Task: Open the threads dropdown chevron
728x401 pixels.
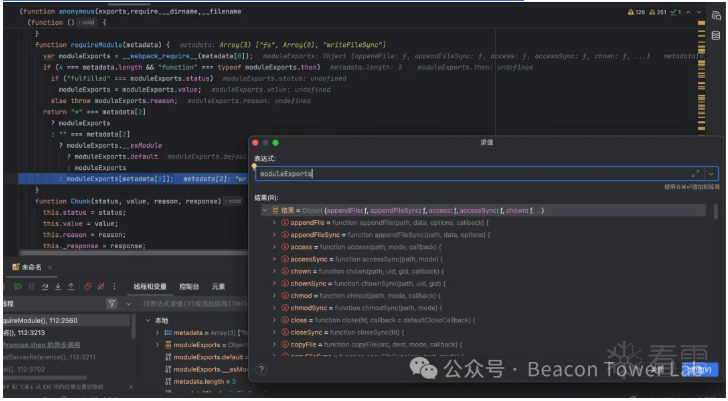Action: [129, 304]
